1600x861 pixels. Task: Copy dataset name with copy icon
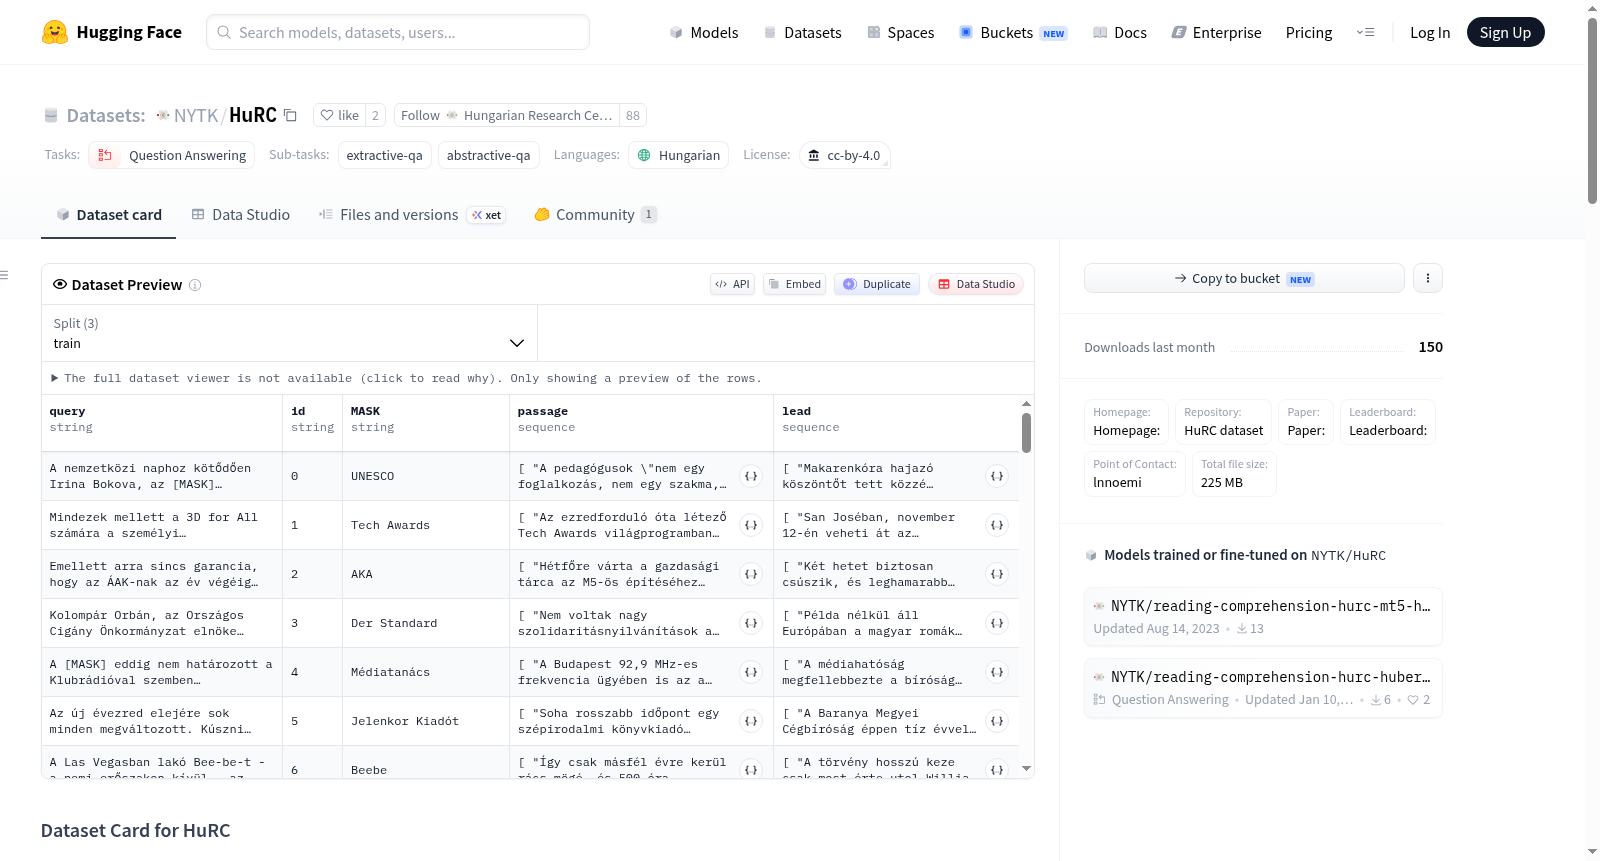pos(290,115)
